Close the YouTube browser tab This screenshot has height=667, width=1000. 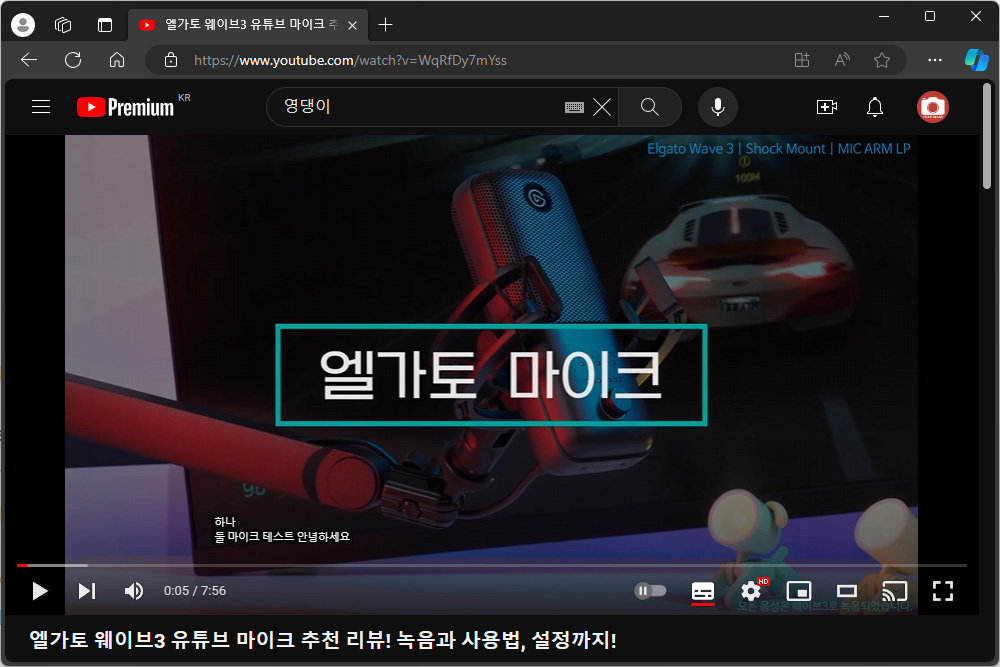point(352,26)
